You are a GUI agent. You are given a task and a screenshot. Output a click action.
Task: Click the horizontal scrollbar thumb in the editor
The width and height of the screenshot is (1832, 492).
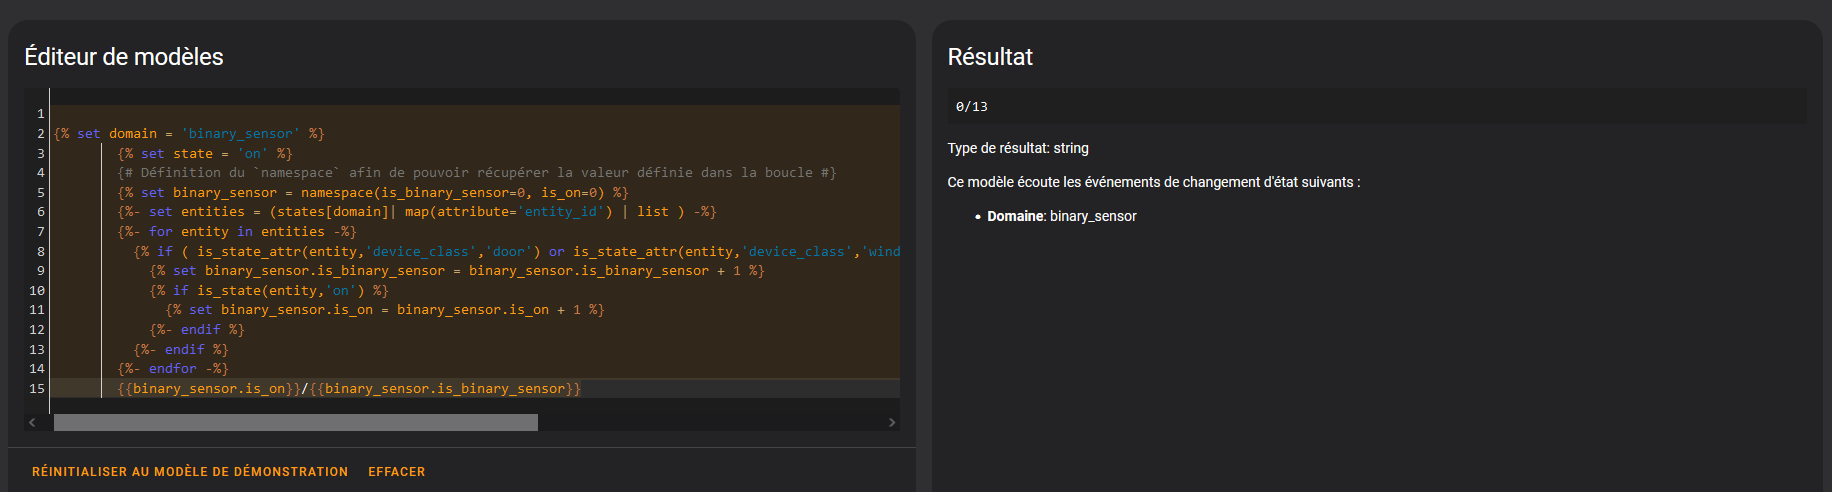pyautogui.click(x=295, y=423)
